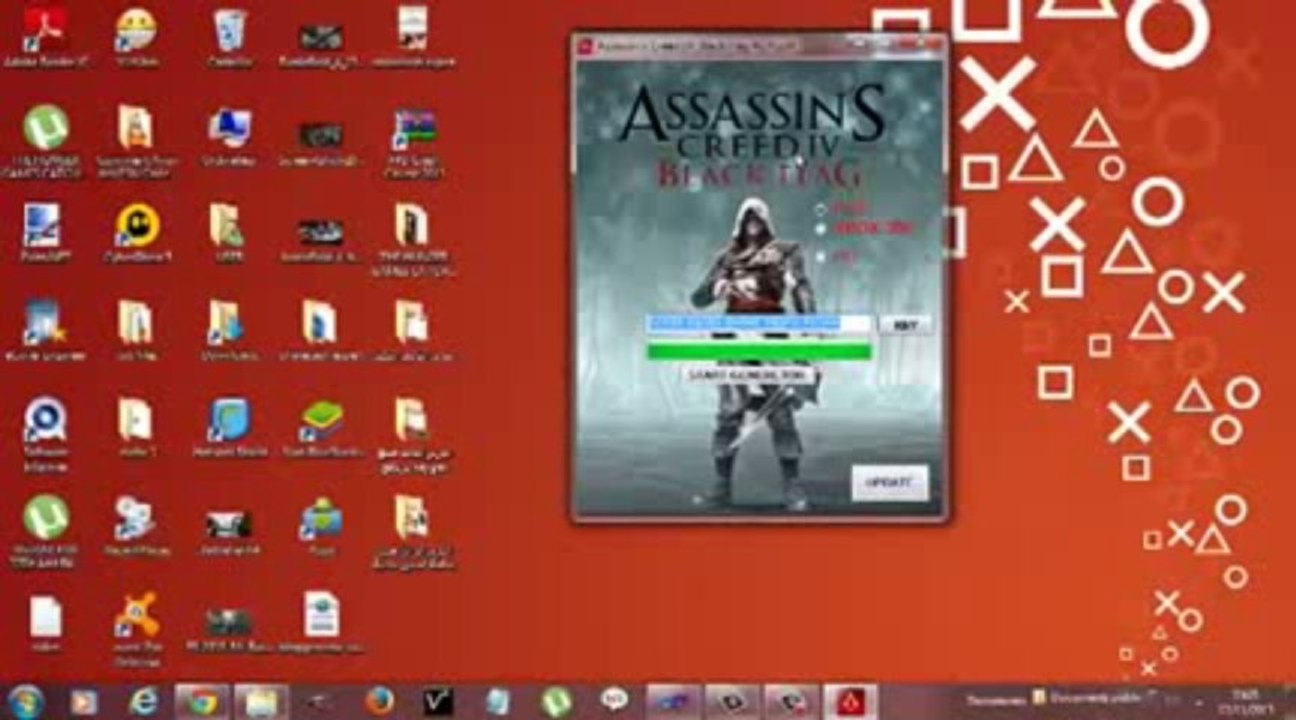Launch Firefox from the taskbar

pos(379,702)
